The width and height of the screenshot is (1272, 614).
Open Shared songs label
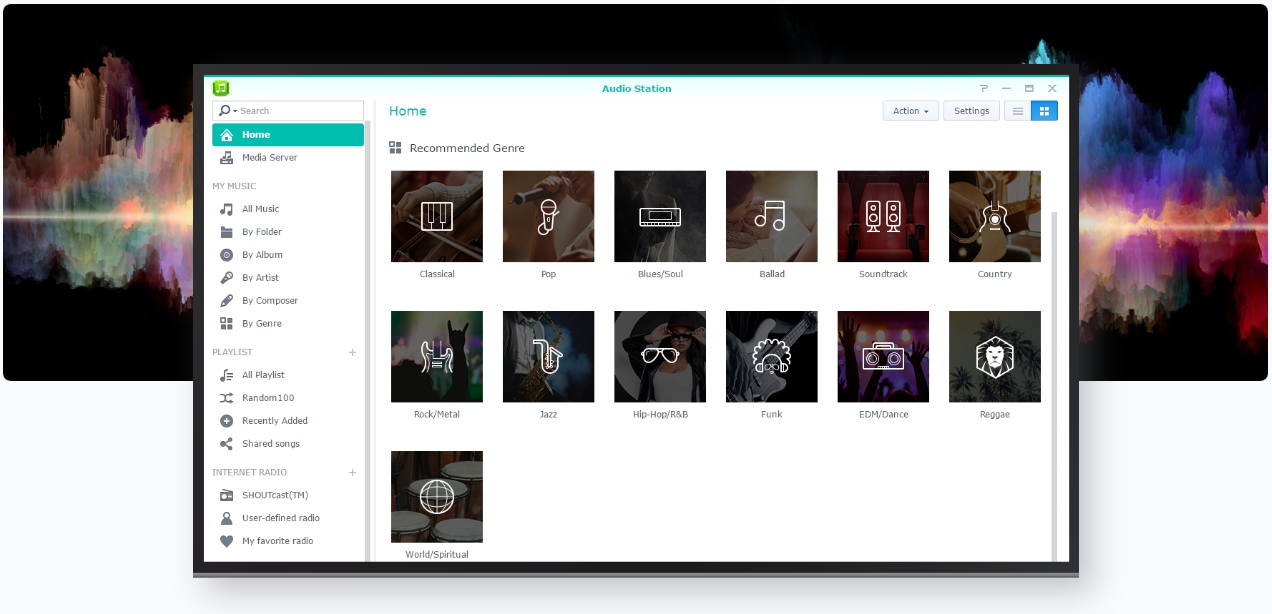pos(271,444)
